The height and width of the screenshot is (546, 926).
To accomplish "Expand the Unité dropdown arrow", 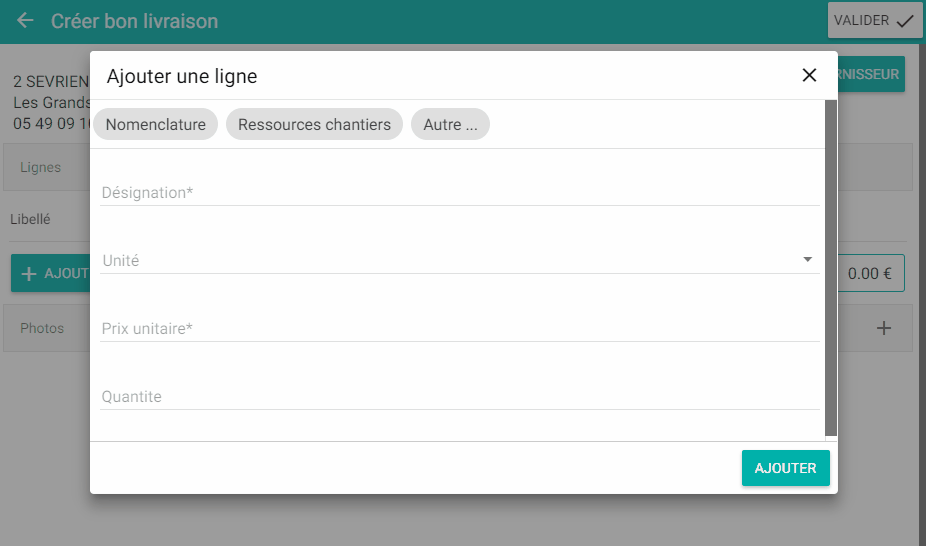I will pos(807,260).
